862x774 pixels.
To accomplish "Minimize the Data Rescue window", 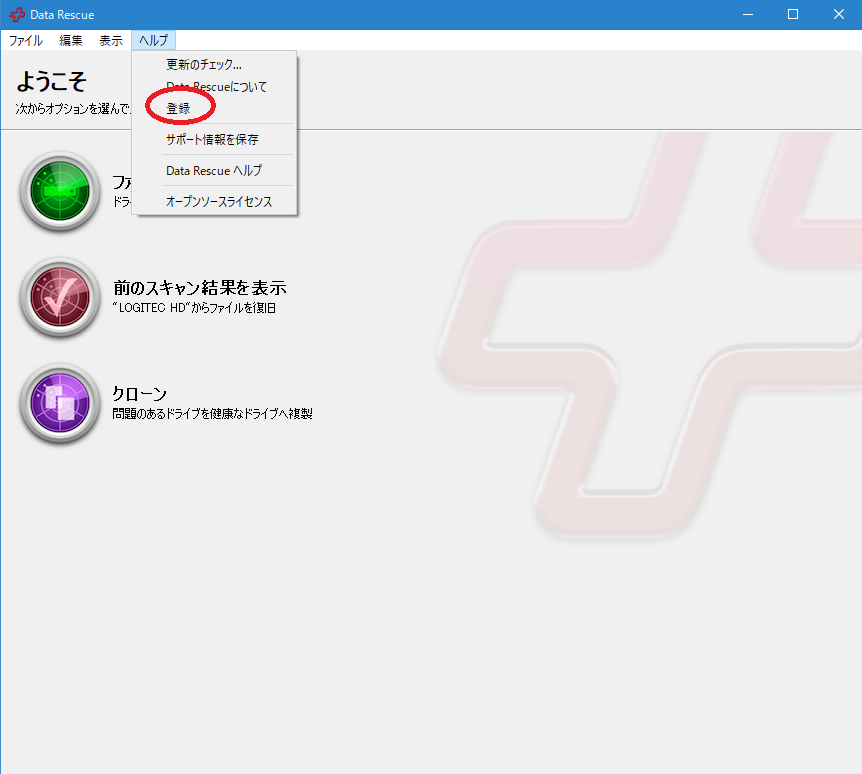I will pyautogui.click(x=746, y=15).
